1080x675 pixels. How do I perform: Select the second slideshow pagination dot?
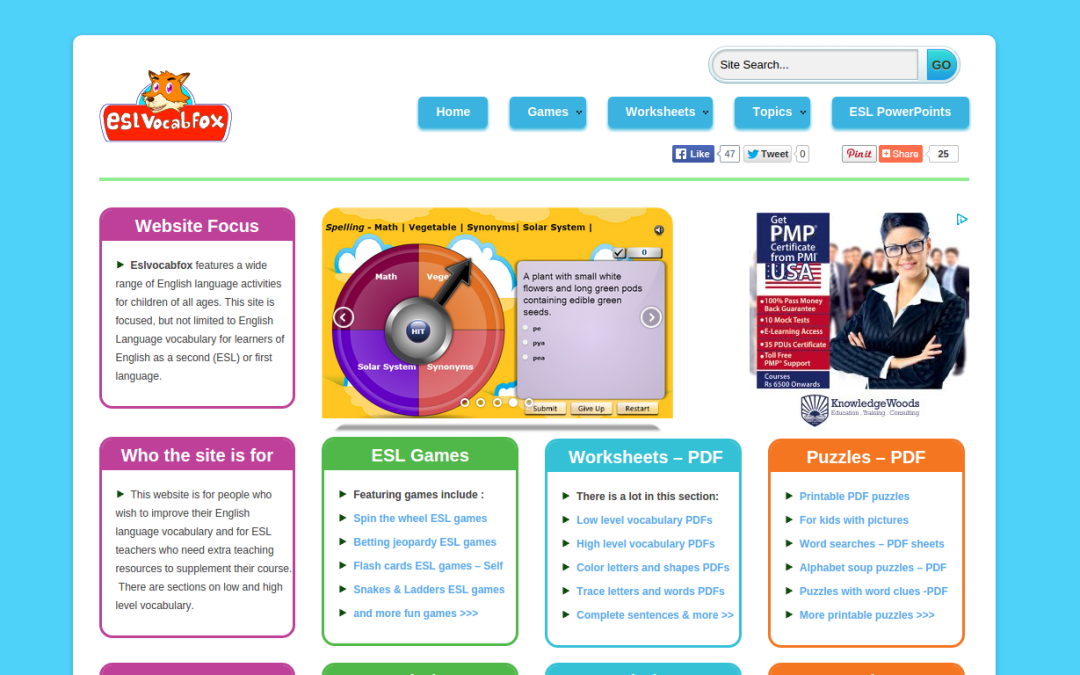481,402
